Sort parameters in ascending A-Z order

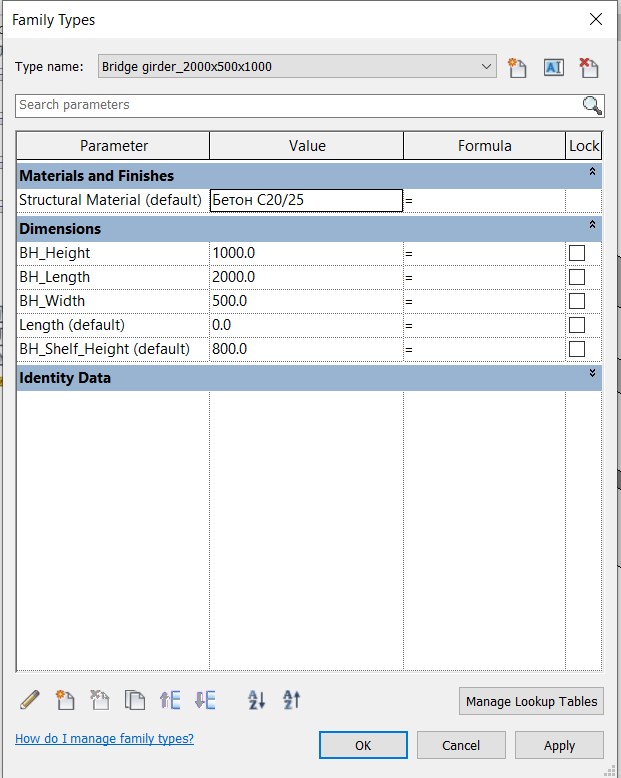(257, 700)
